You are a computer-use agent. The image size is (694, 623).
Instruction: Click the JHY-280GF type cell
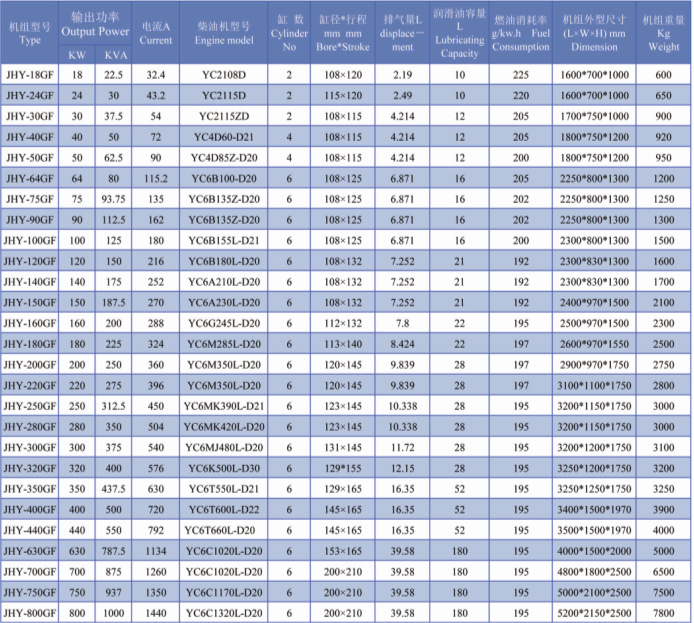[x=30, y=427]
